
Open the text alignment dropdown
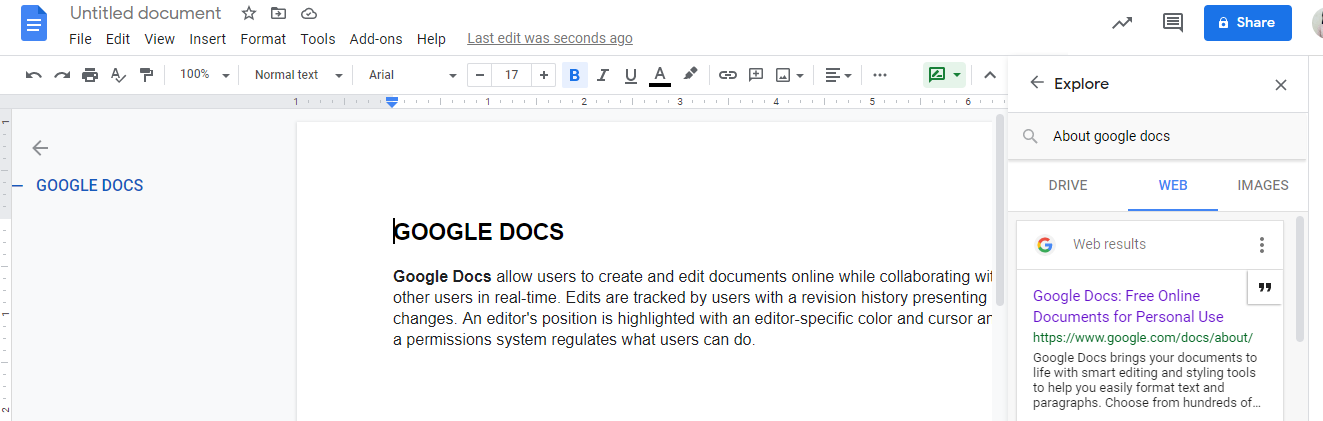coord(838,75)
